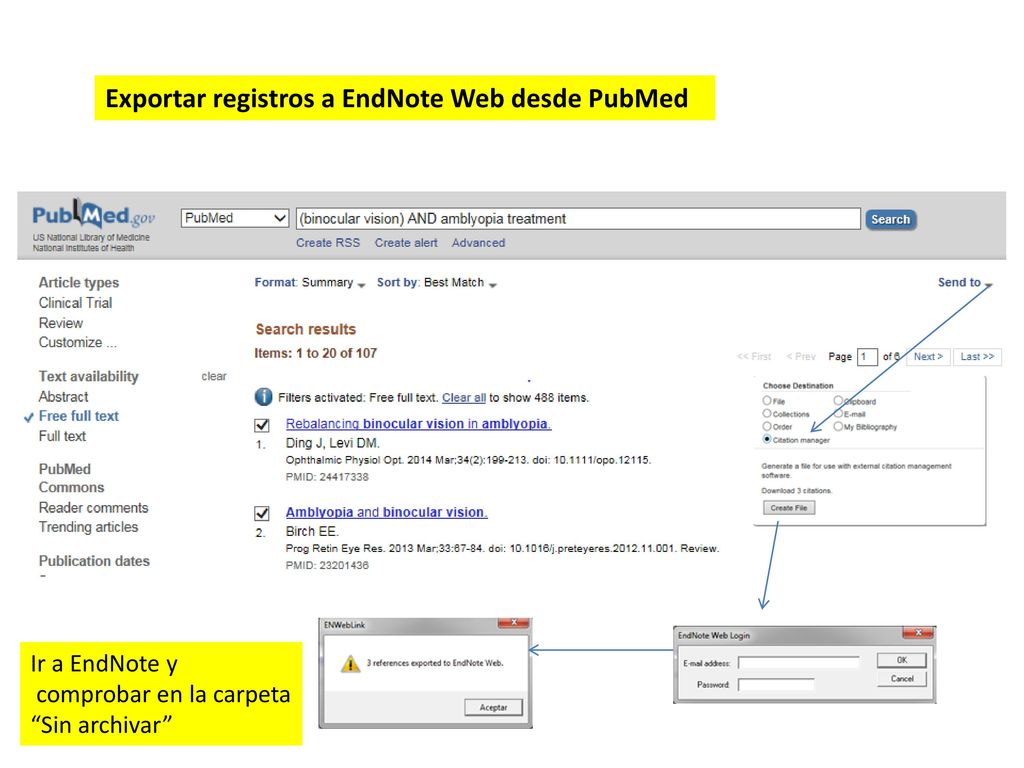1024x768 pixels.
Task: Click author line Birch EE.
Action: point(312,532)
